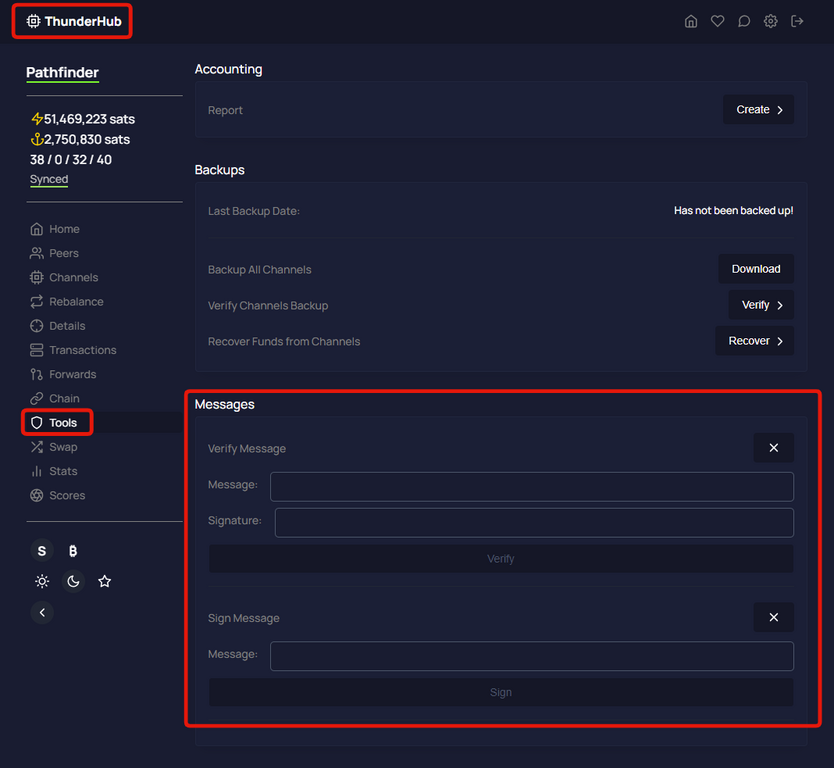
Task: Click the heart icon in header
Action: coord(717,21)
